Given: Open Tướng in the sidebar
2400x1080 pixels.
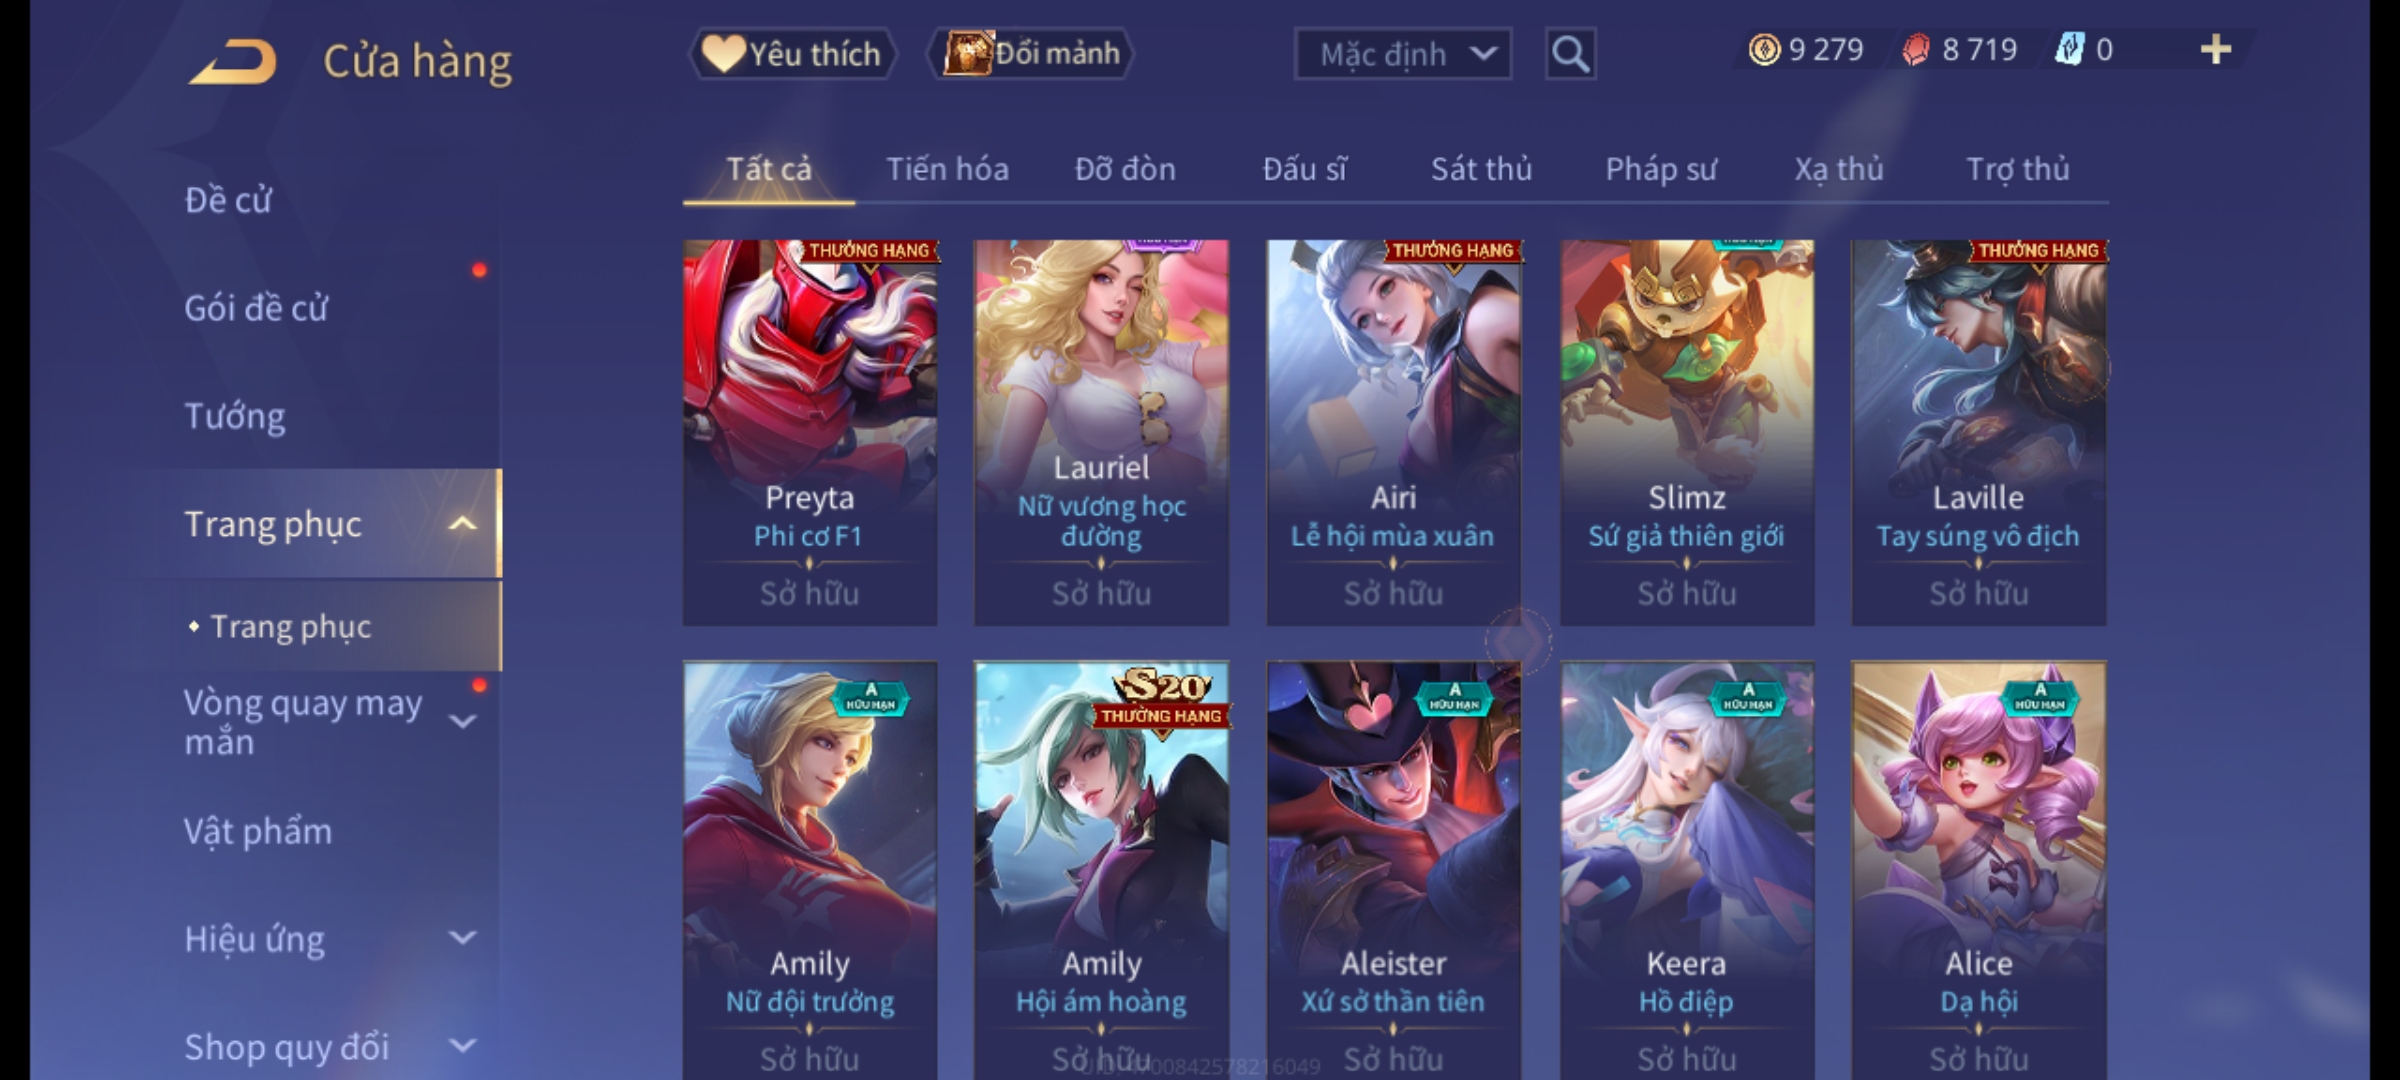Looking at the screenshot, I should pyautogui.click(x=235, y=416).
